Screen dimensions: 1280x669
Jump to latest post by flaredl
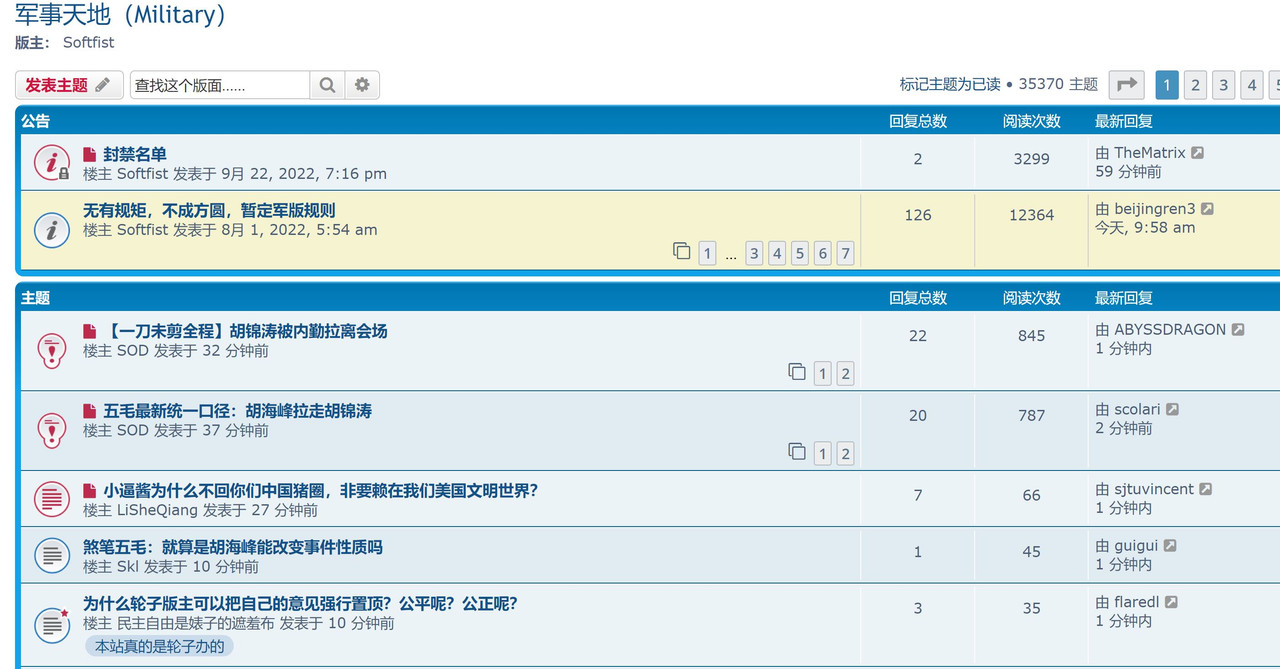pos(1171,602)
